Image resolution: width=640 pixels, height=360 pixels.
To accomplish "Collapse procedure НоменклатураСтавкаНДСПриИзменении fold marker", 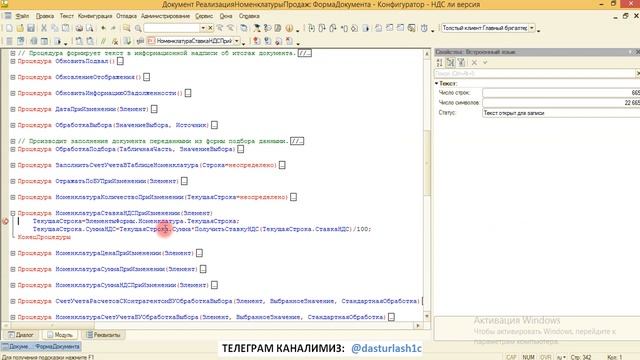I will point(13,213).
